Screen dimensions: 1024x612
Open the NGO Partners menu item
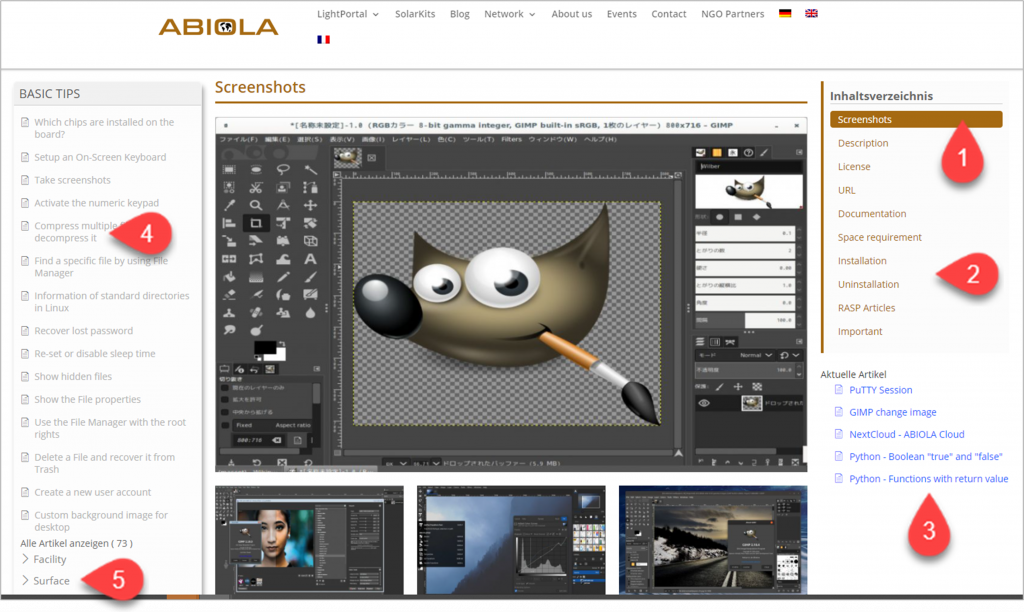tap(732, 14)
